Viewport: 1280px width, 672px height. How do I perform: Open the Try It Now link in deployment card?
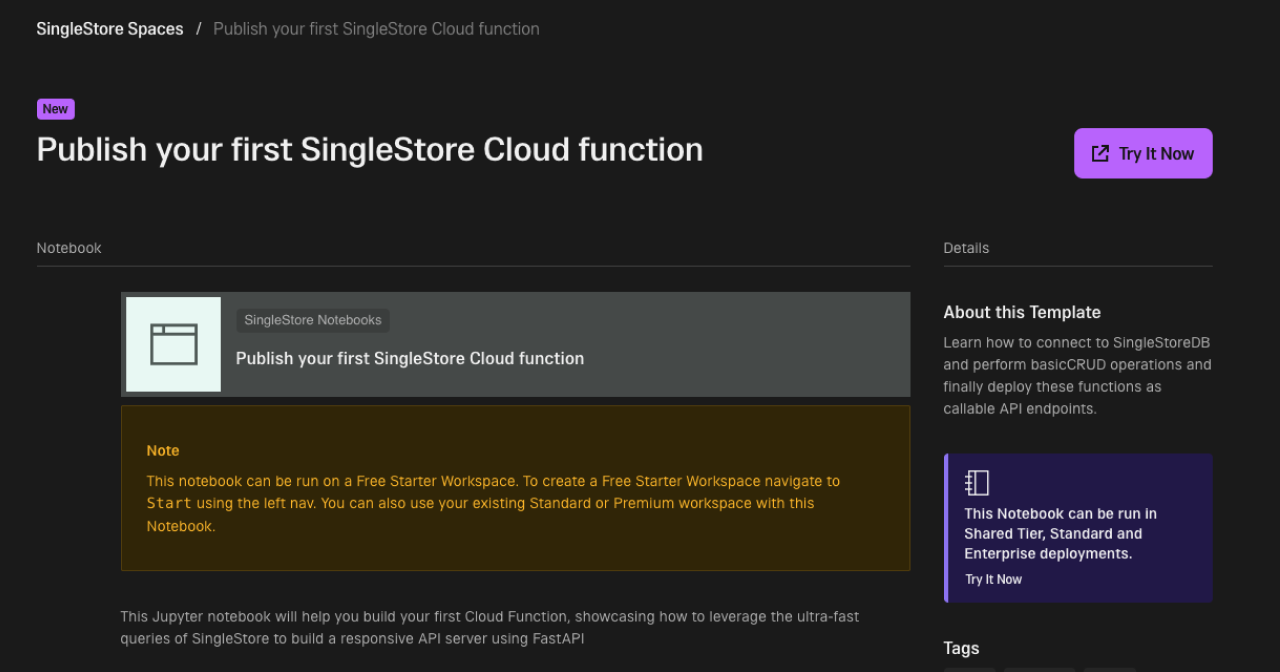pos(993,578)
